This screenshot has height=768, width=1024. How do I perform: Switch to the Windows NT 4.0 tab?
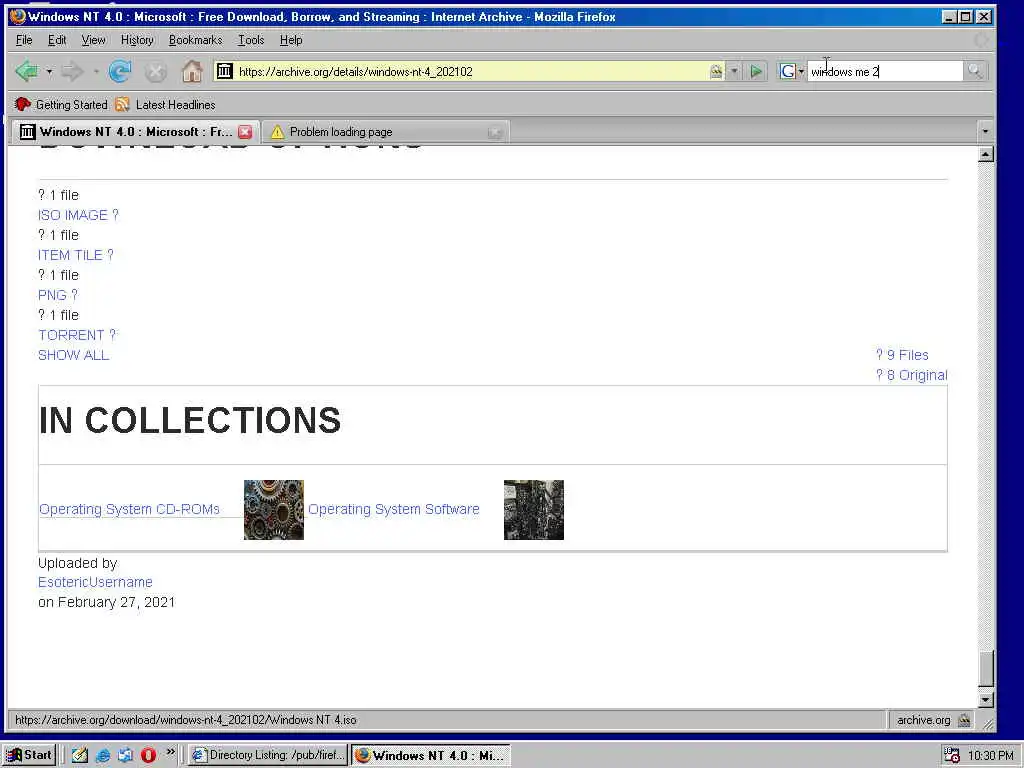tap(135, 132)
